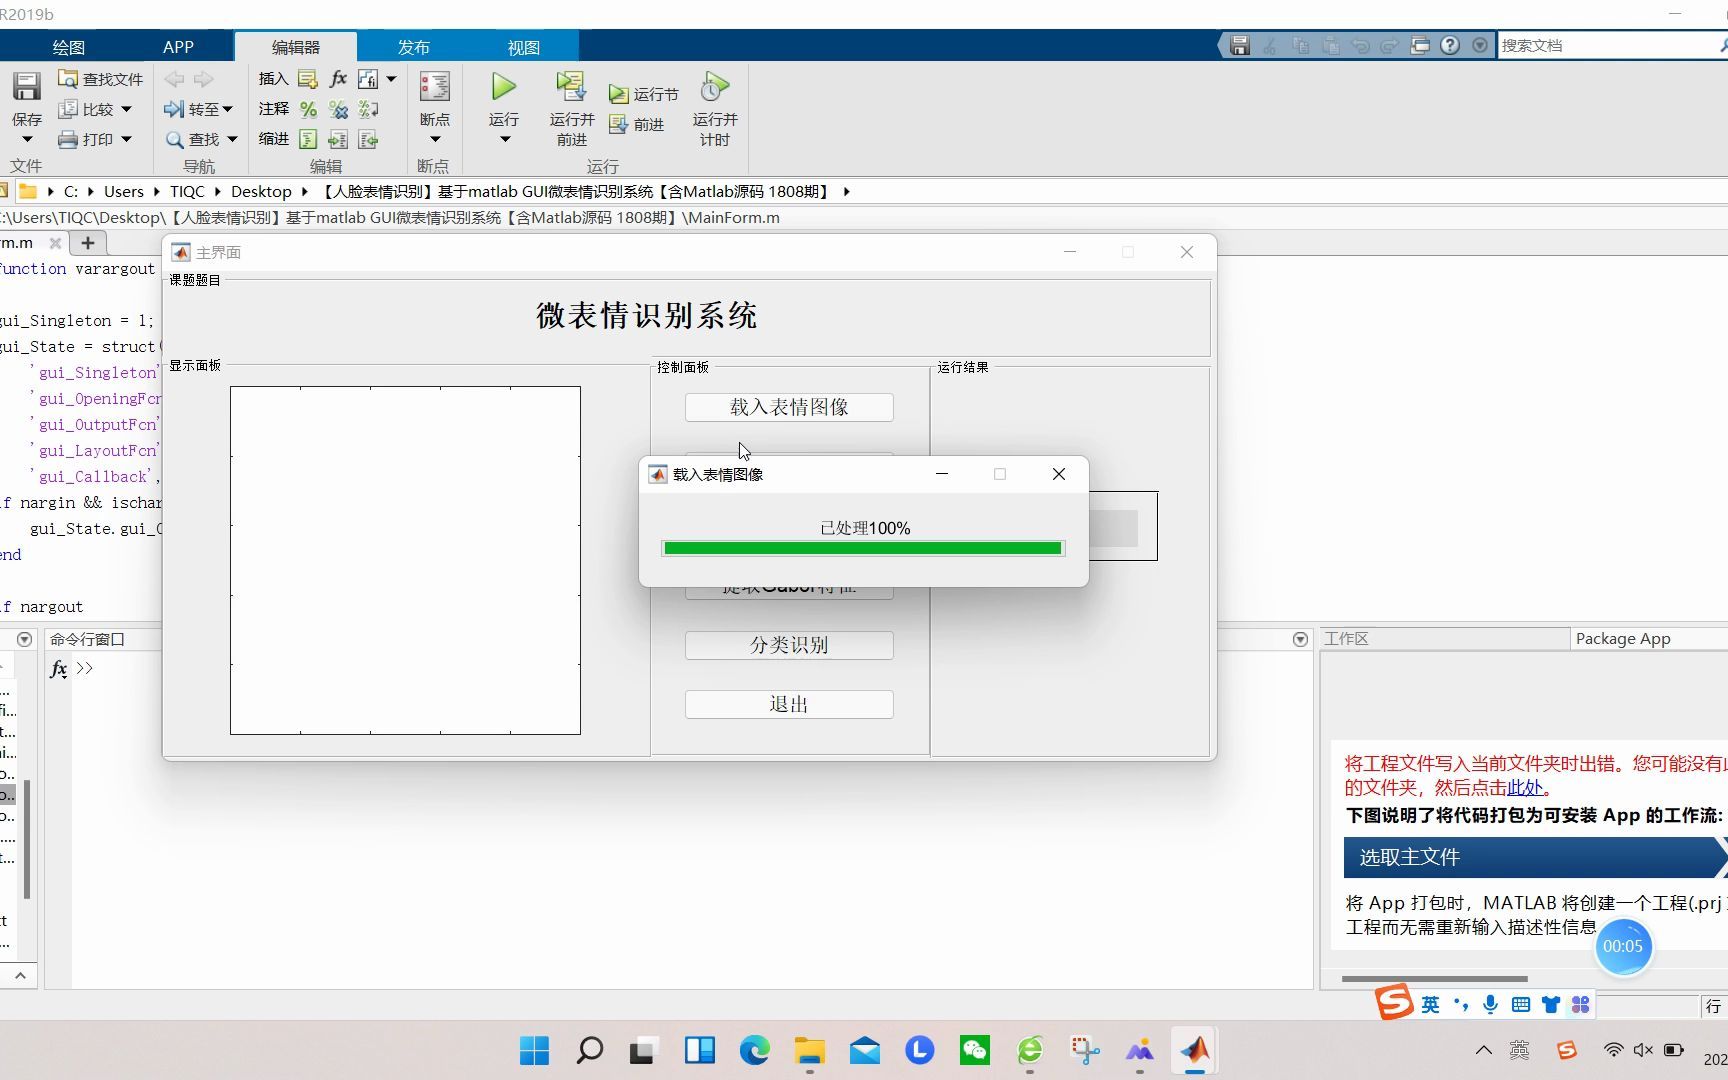Click the help question mark icon
The image size is (1728, 1080).
point(1450,45)
